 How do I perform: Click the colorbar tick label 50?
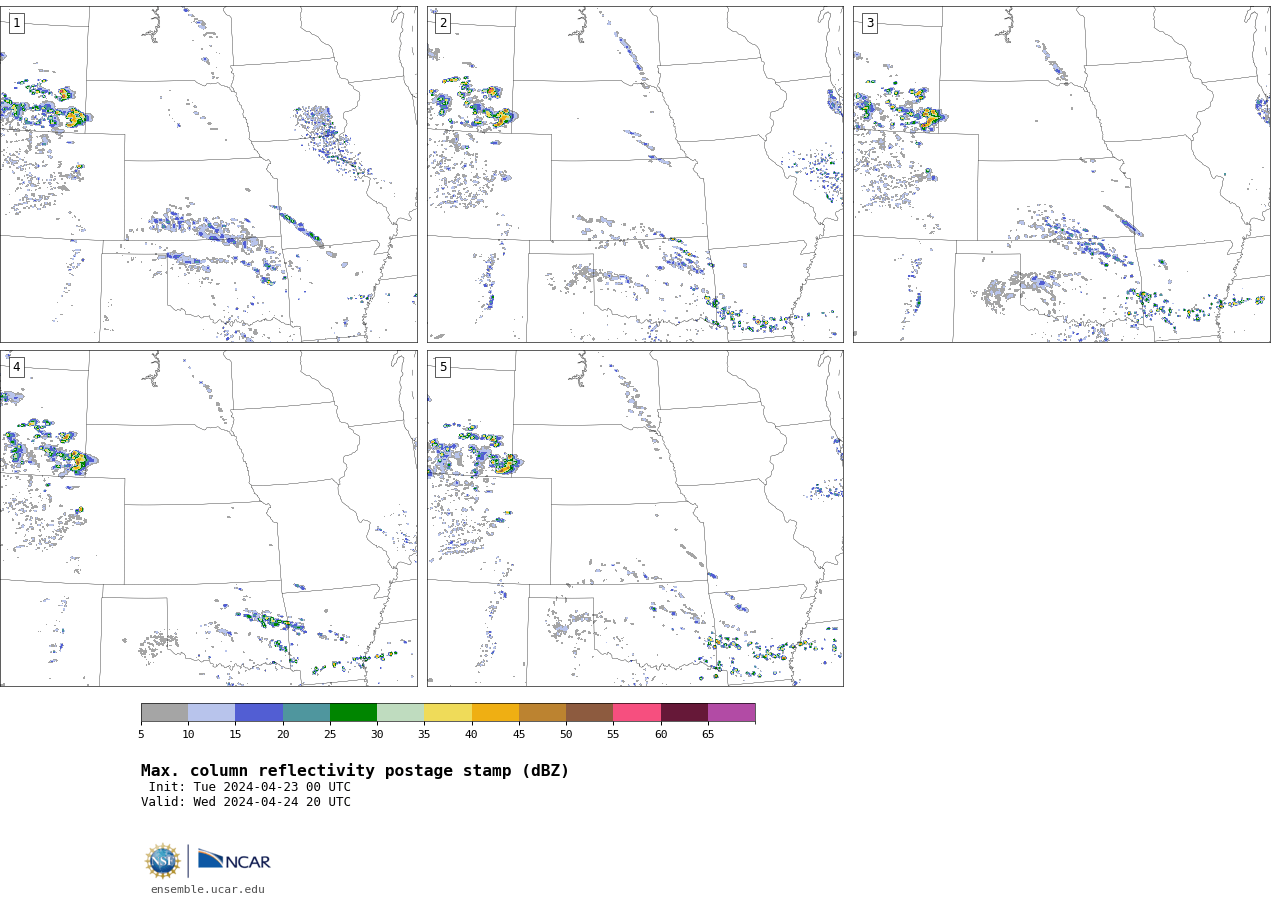tap(566, 734)
